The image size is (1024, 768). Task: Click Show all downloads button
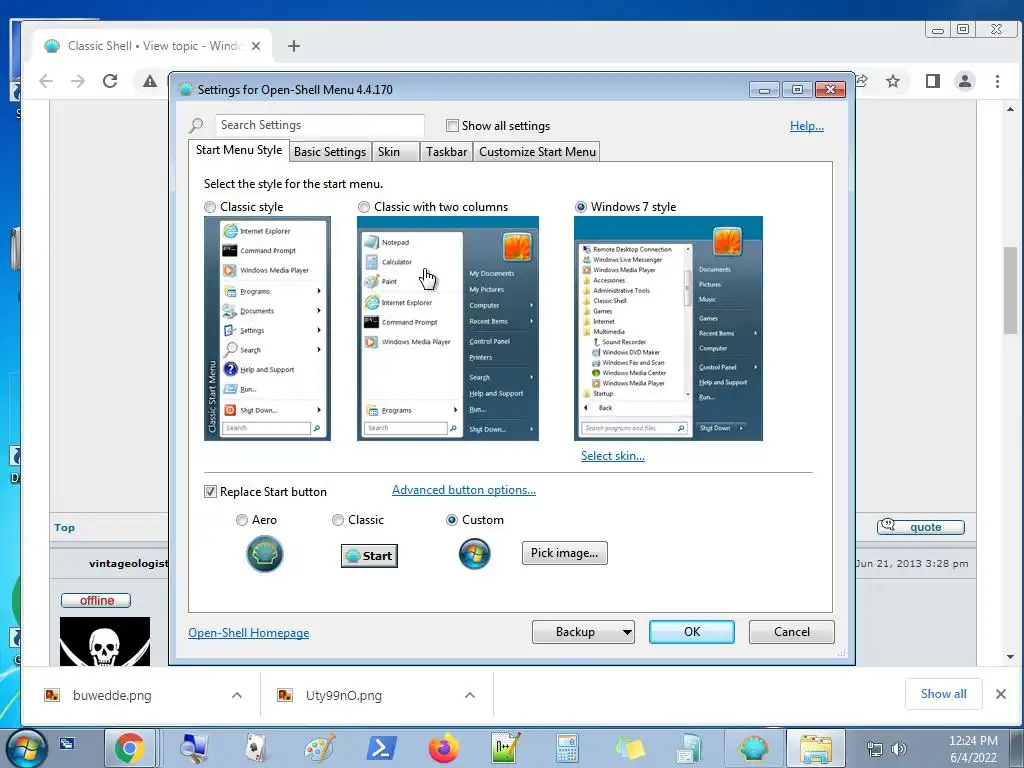(x=944, y=694)
